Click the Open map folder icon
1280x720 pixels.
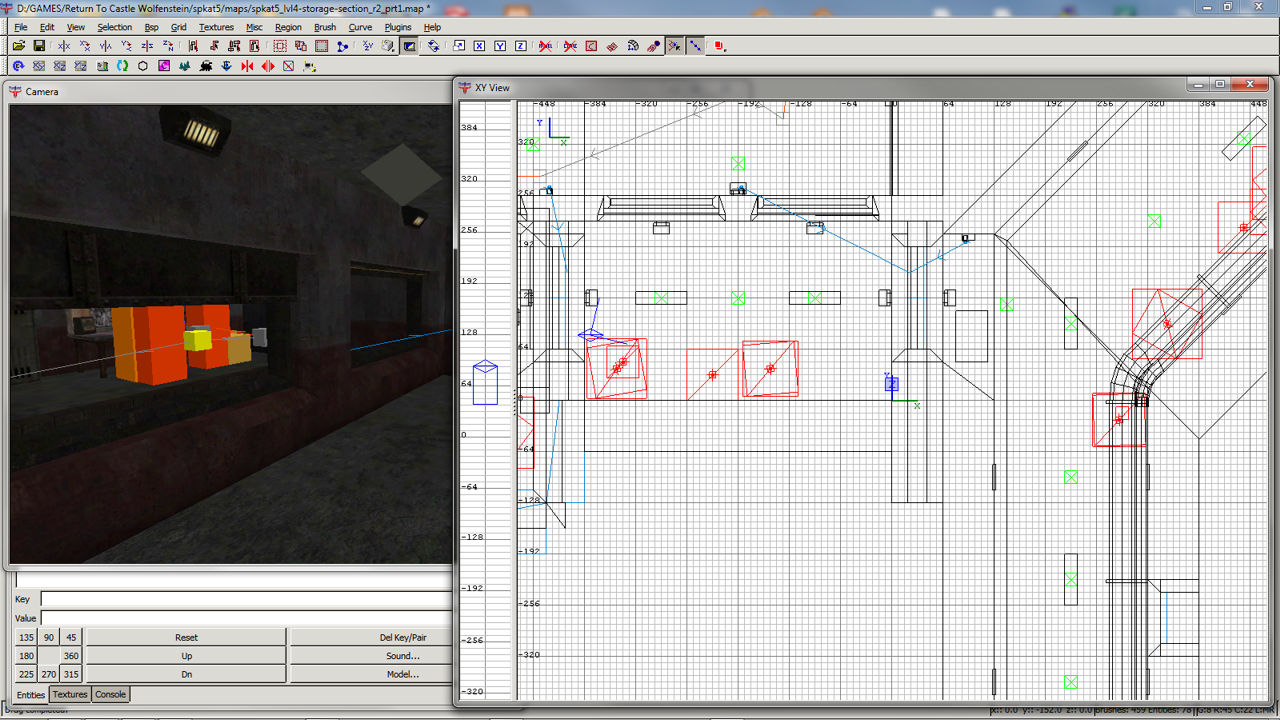tap(18, 46)
